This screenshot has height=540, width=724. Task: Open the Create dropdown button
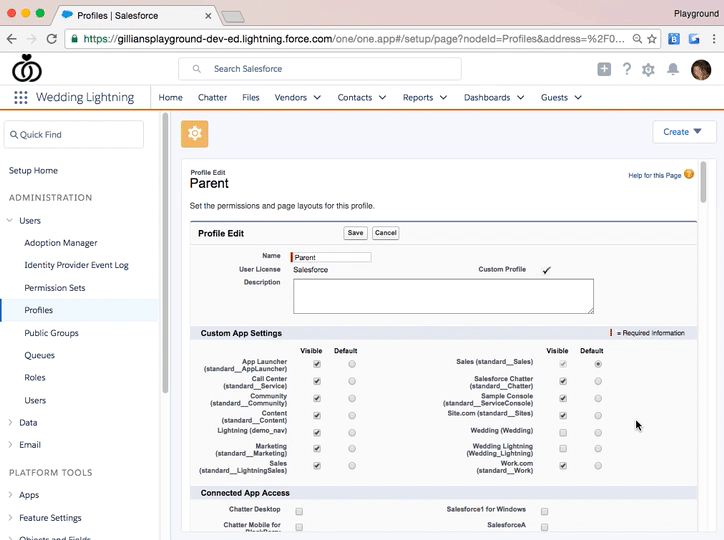pyautogui.click(x=684, y=132)
